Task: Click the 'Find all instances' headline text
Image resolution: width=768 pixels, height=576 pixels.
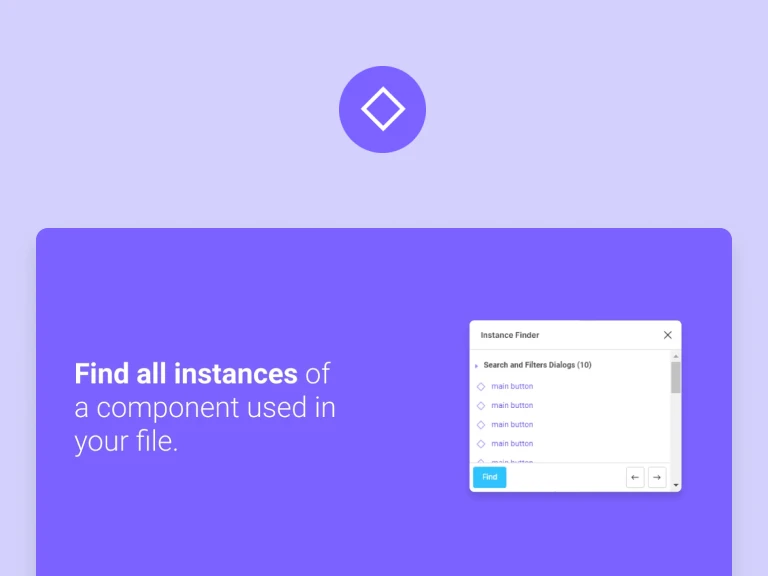Action: [x=186, y=373]
